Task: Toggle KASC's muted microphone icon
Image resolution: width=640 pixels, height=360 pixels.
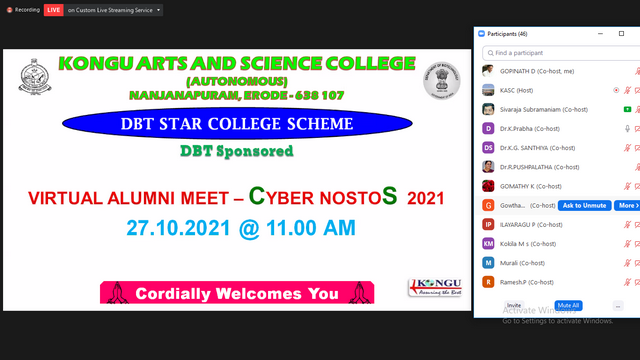Action: 627,90
